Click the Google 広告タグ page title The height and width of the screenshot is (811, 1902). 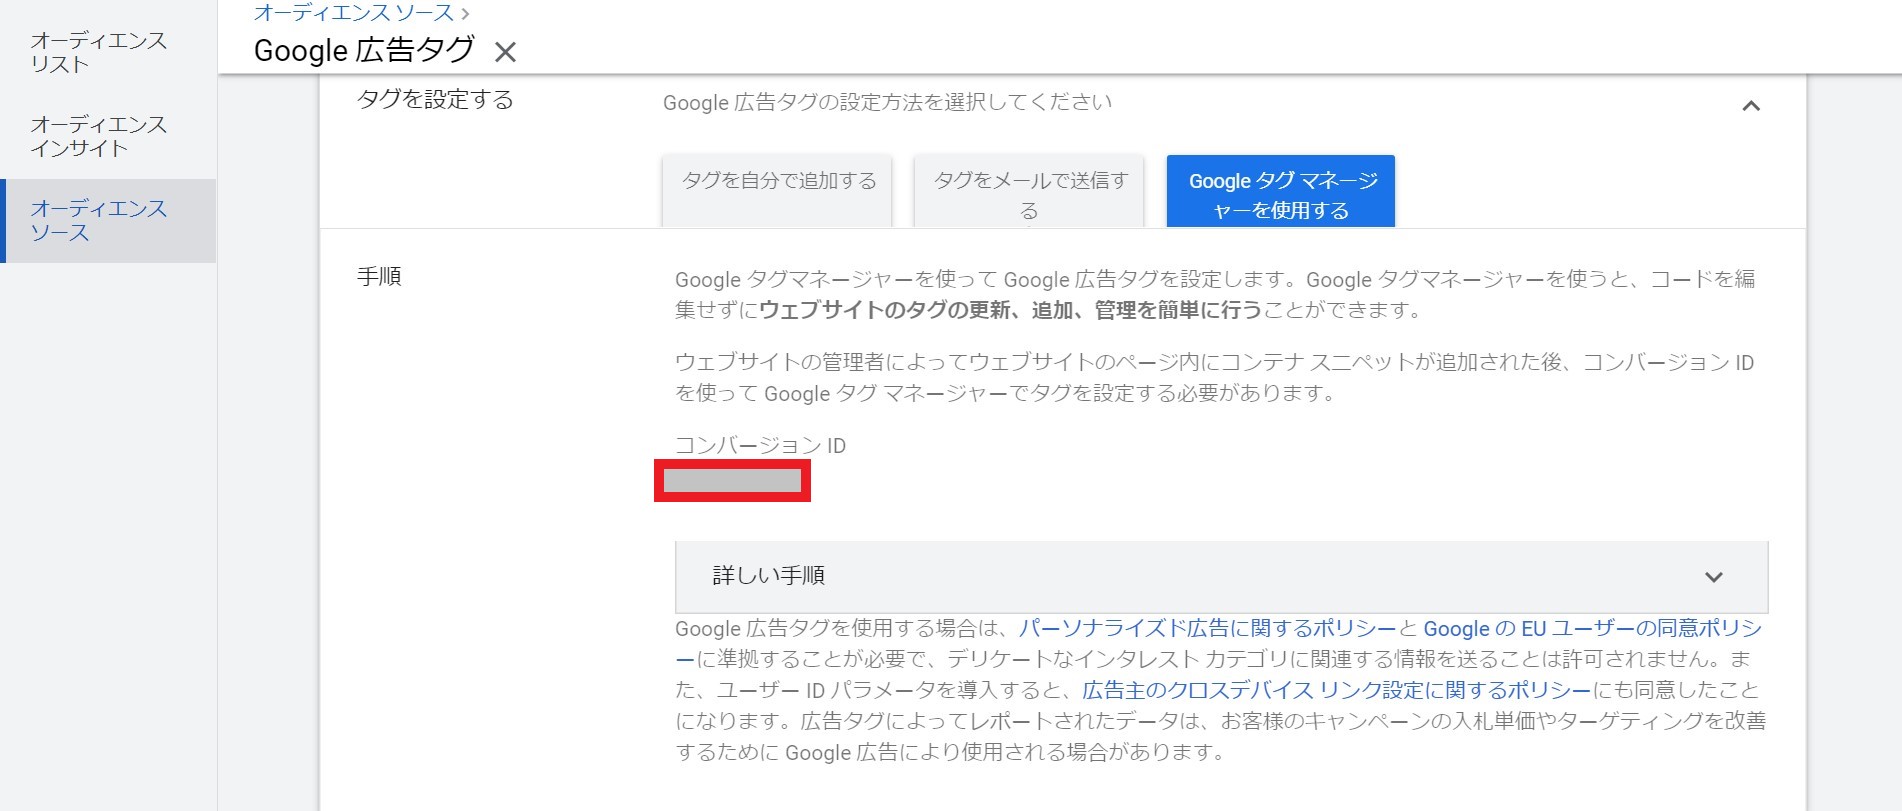pos(364,50)
